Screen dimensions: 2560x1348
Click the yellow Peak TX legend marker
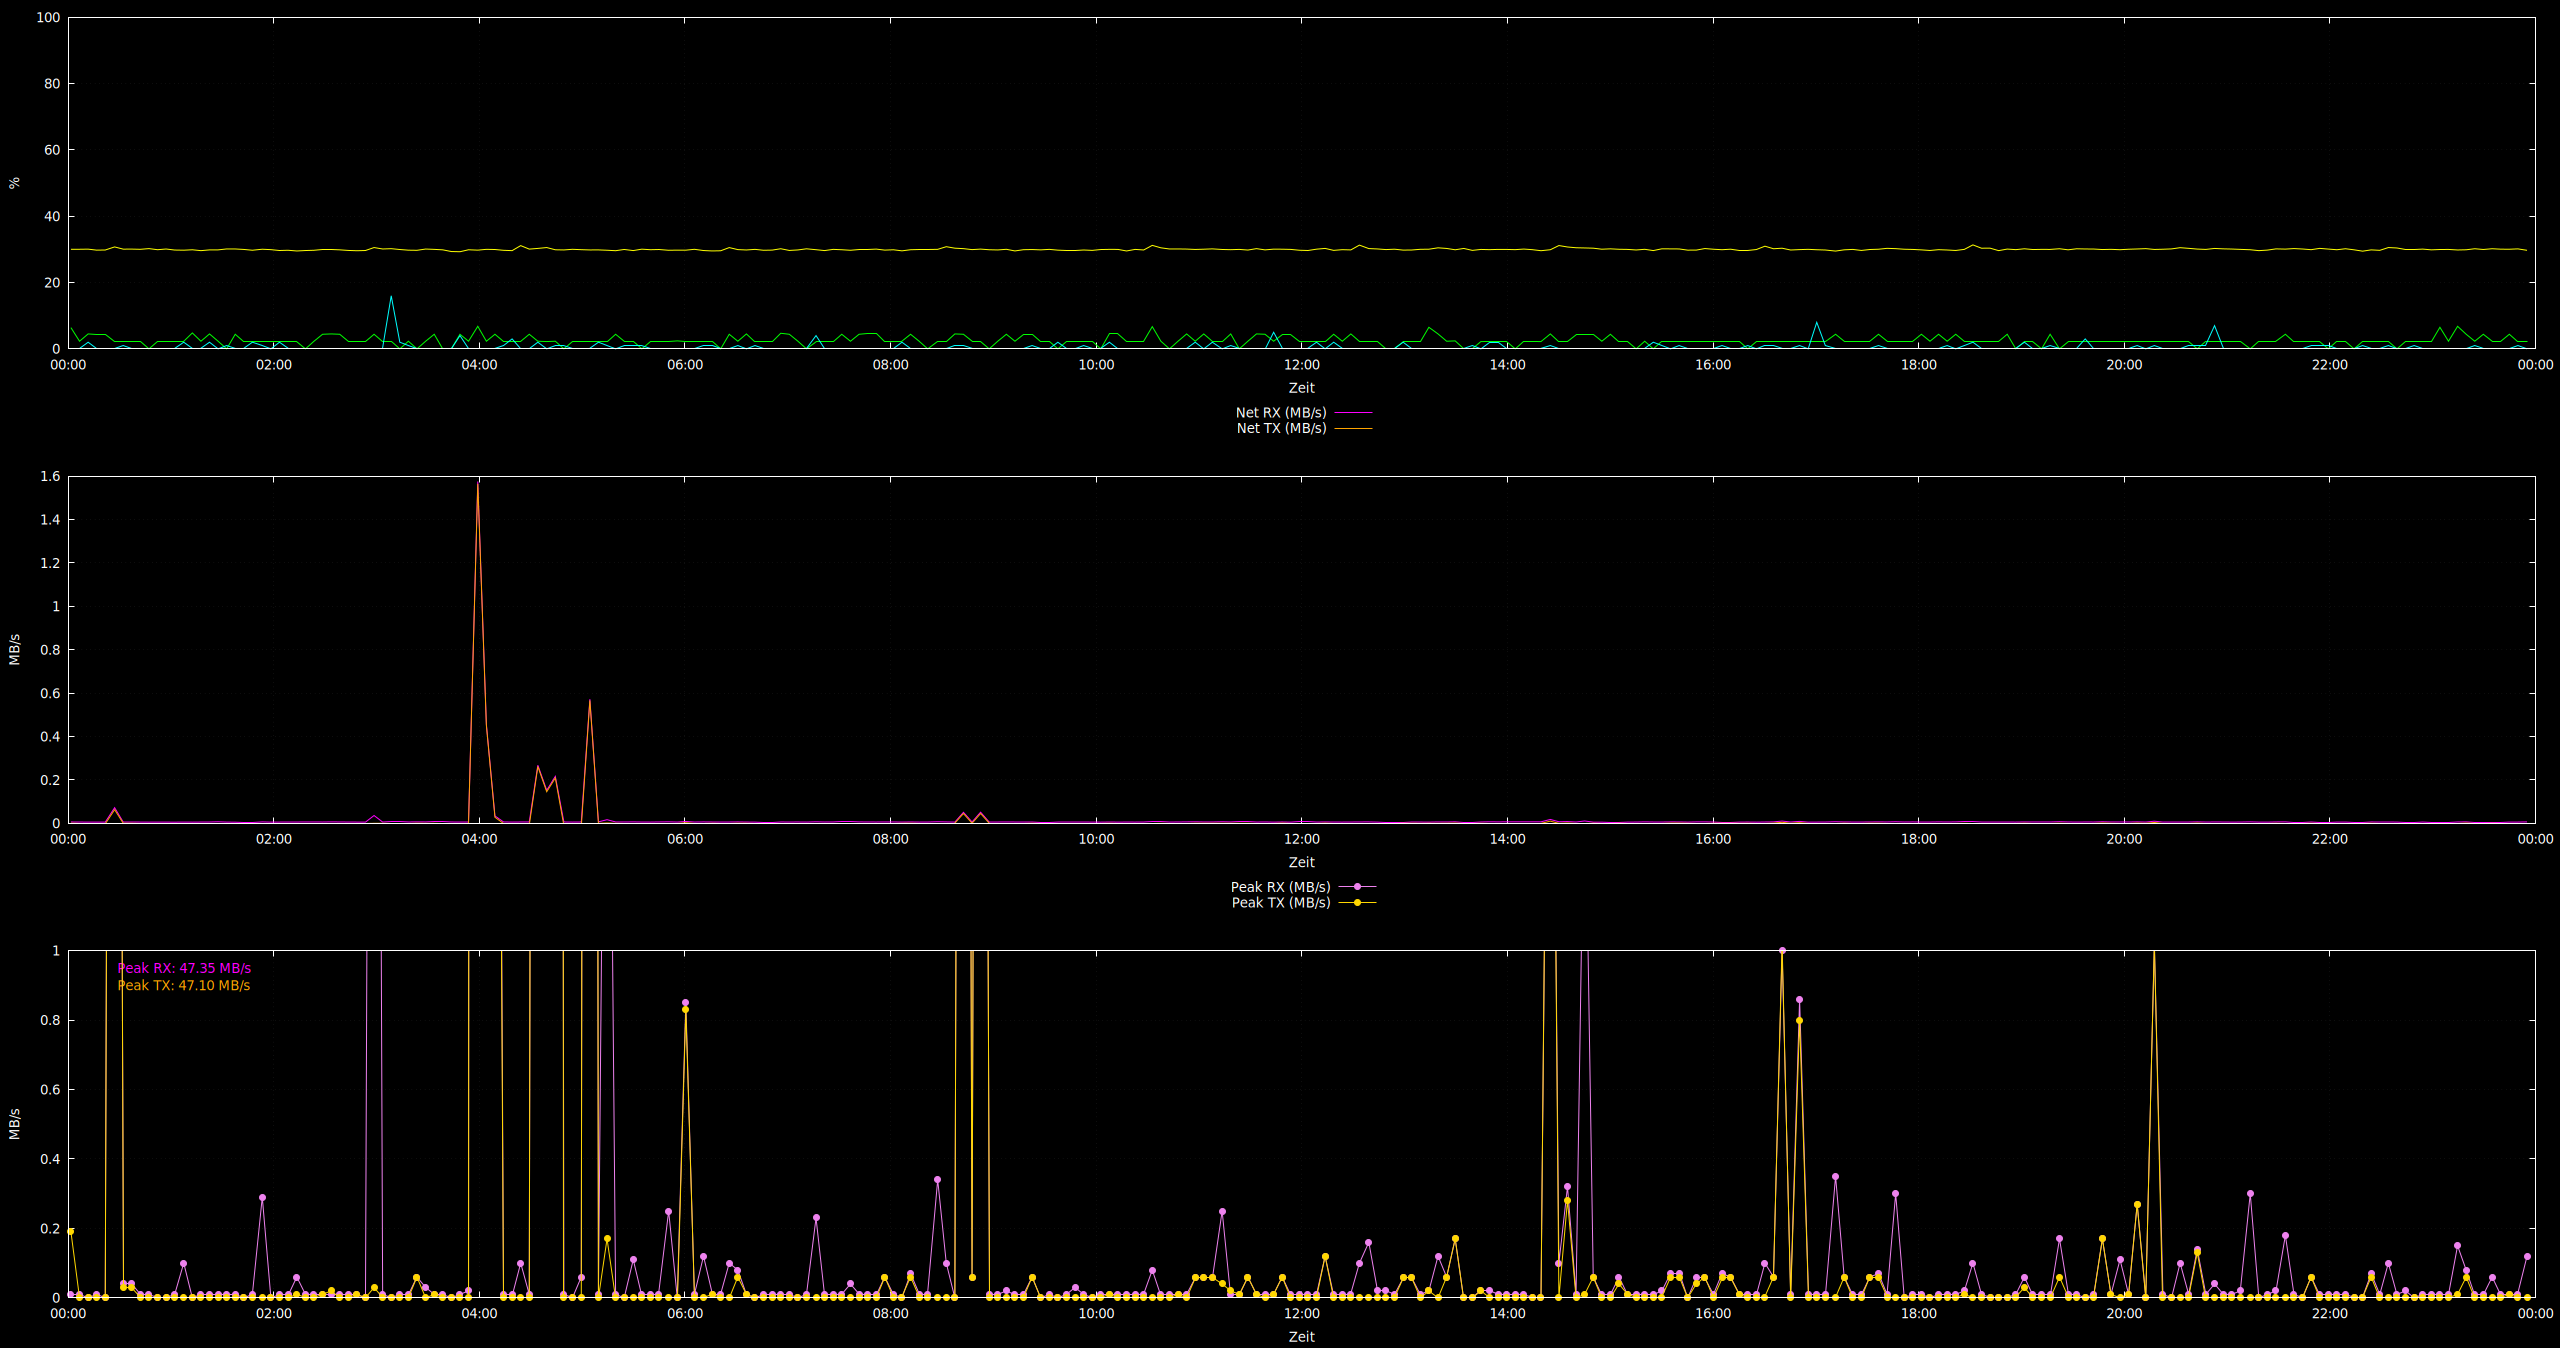pyautogui.click(x=1357, y=903)
